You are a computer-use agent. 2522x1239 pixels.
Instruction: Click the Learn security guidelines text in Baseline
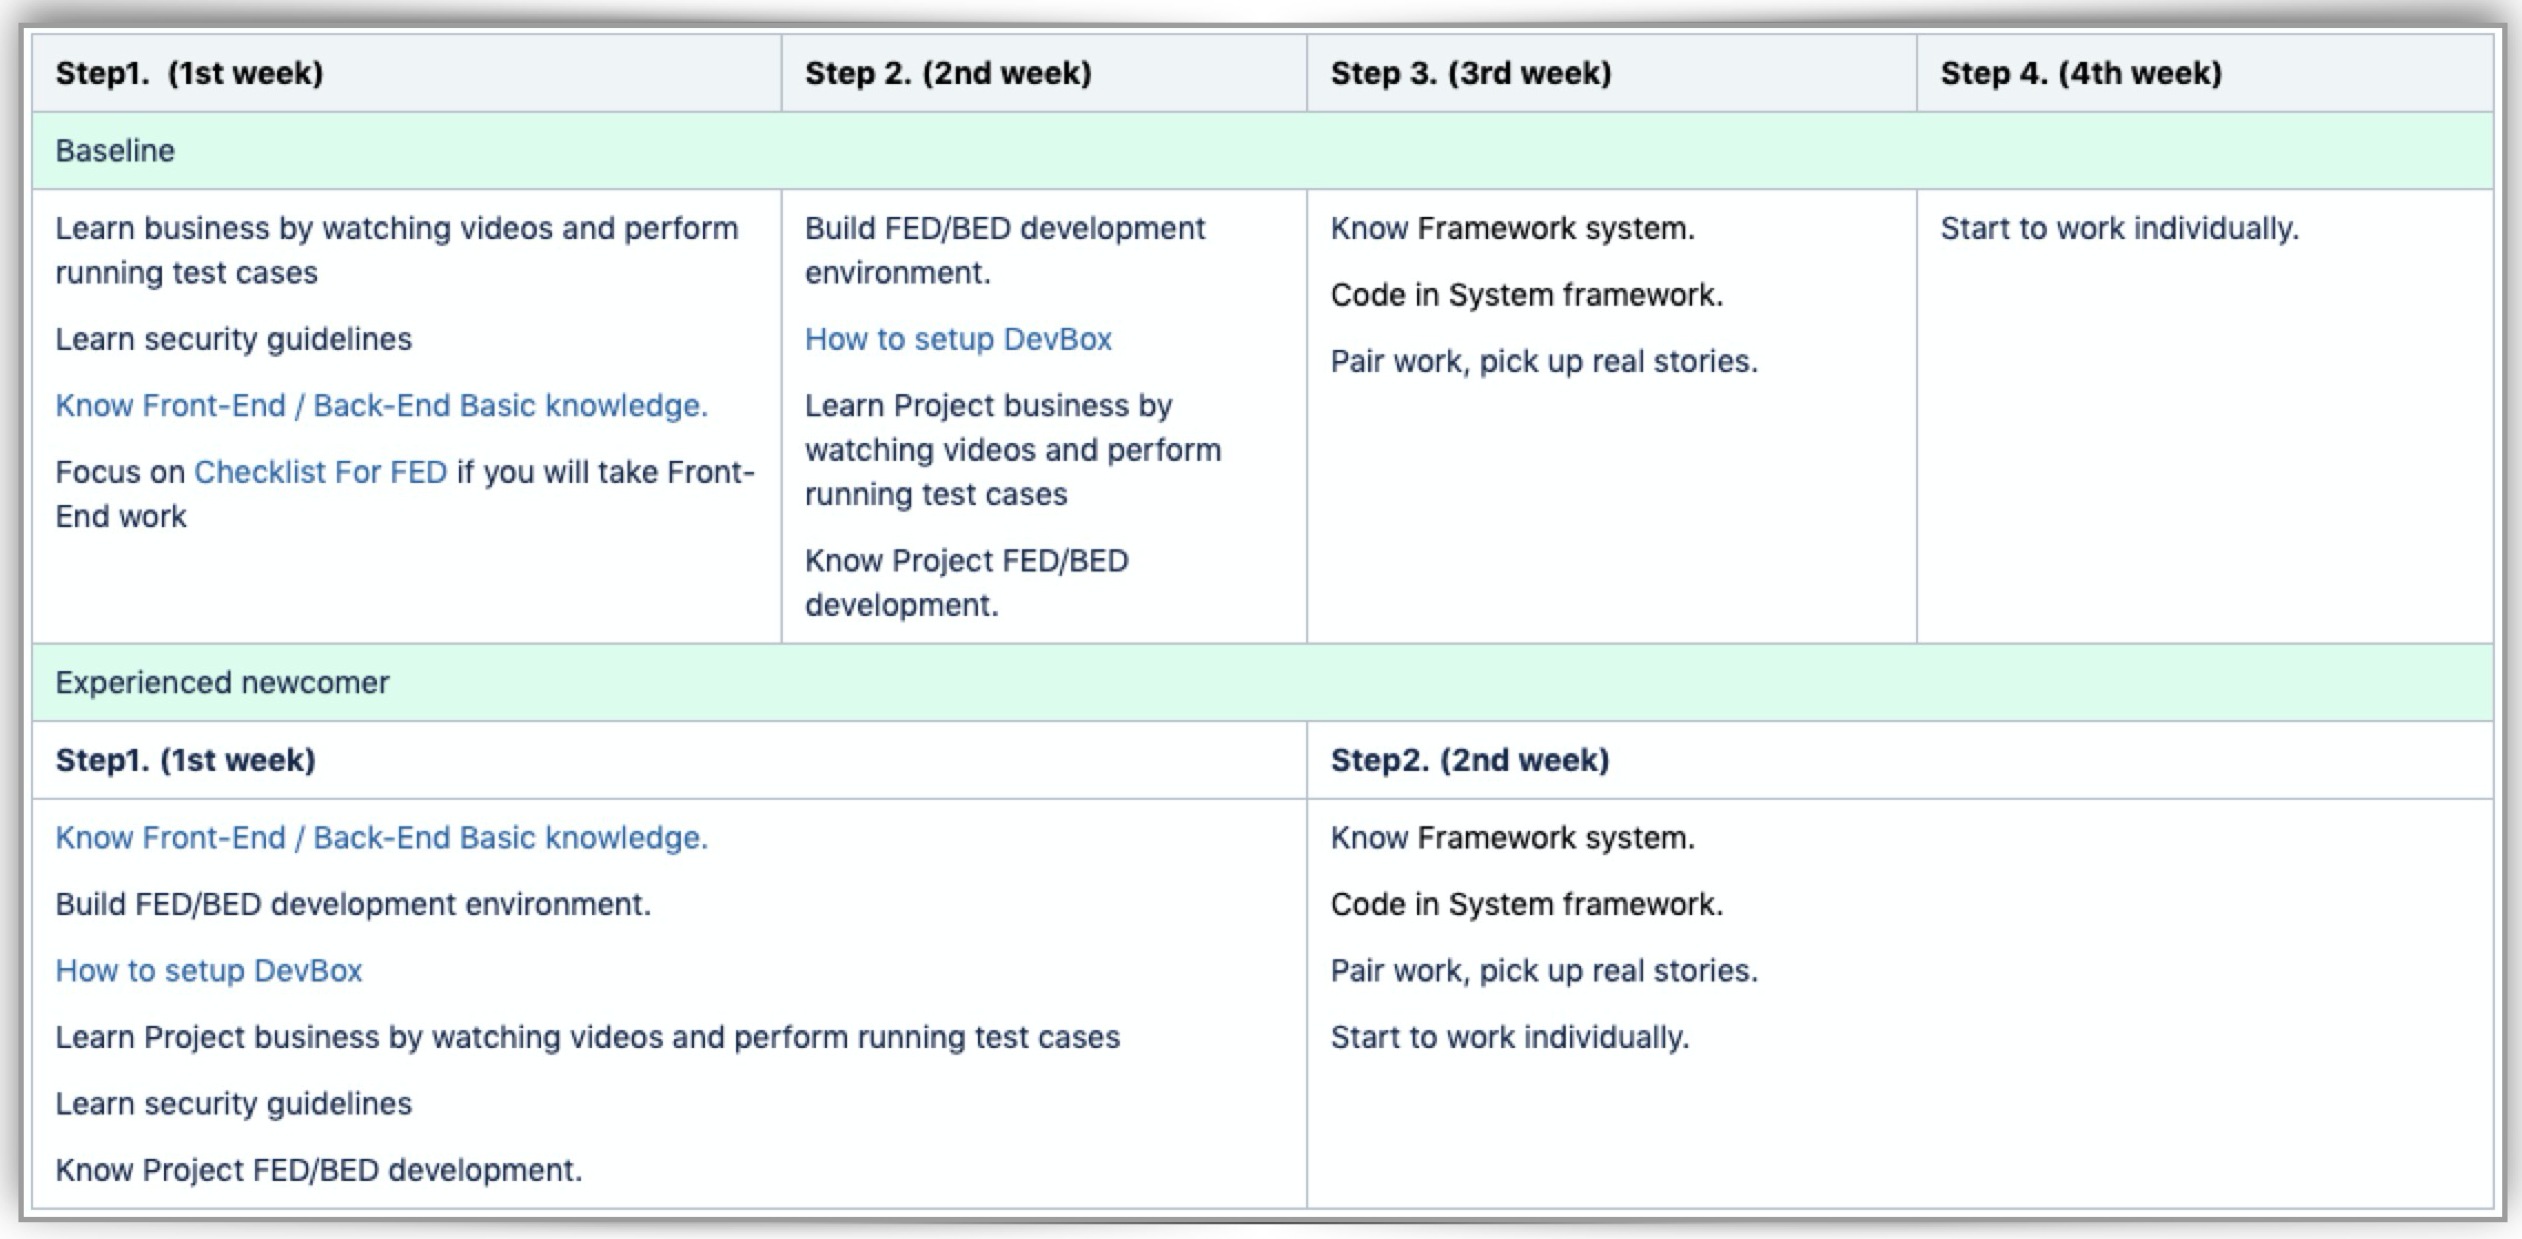tap(233, 339)
